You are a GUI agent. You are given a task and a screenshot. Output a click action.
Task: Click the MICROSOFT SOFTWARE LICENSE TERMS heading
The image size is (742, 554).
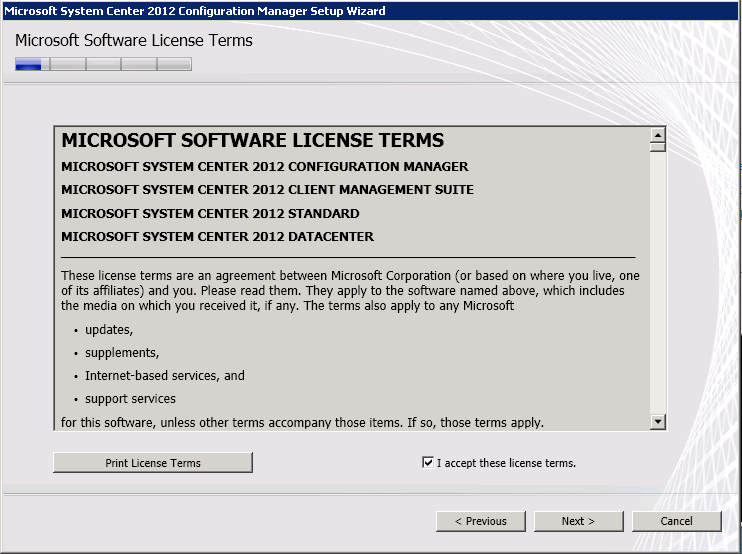253,140
